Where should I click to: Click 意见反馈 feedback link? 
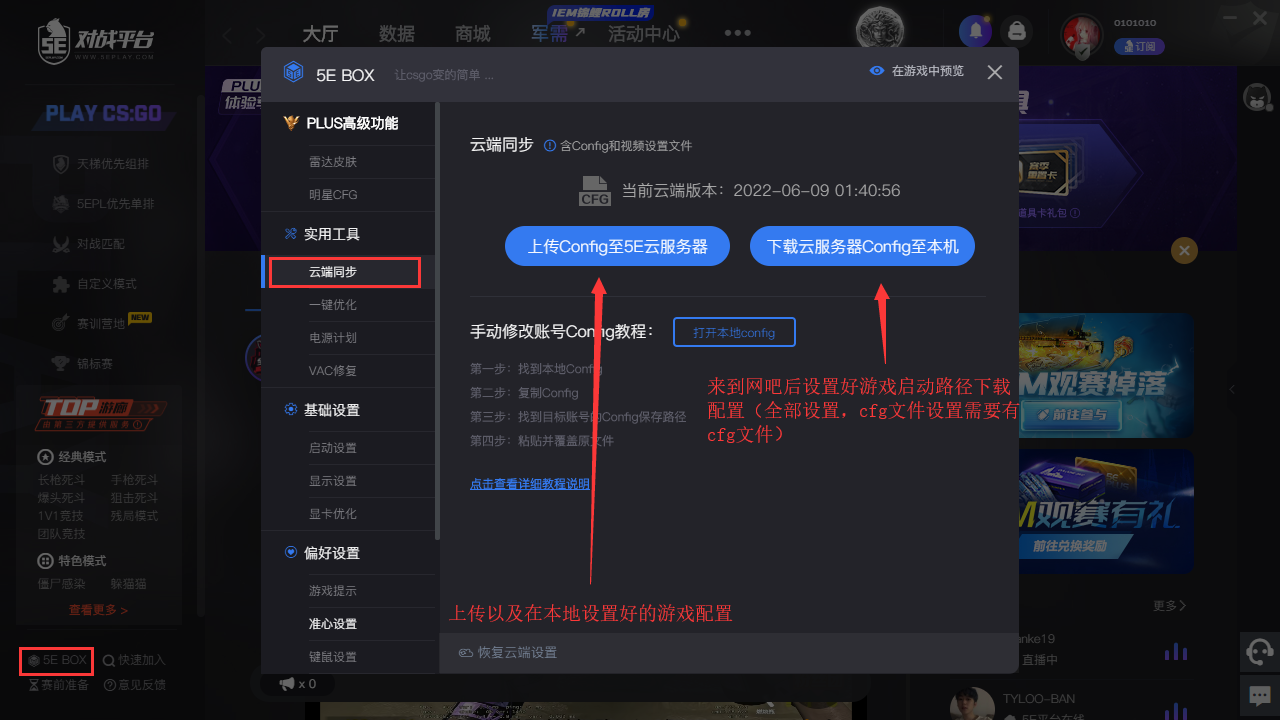[135, 685]
